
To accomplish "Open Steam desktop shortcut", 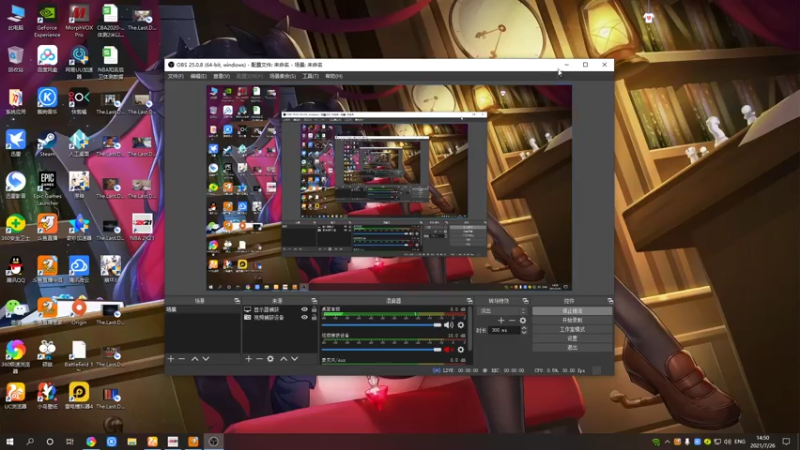I will 47,144.
